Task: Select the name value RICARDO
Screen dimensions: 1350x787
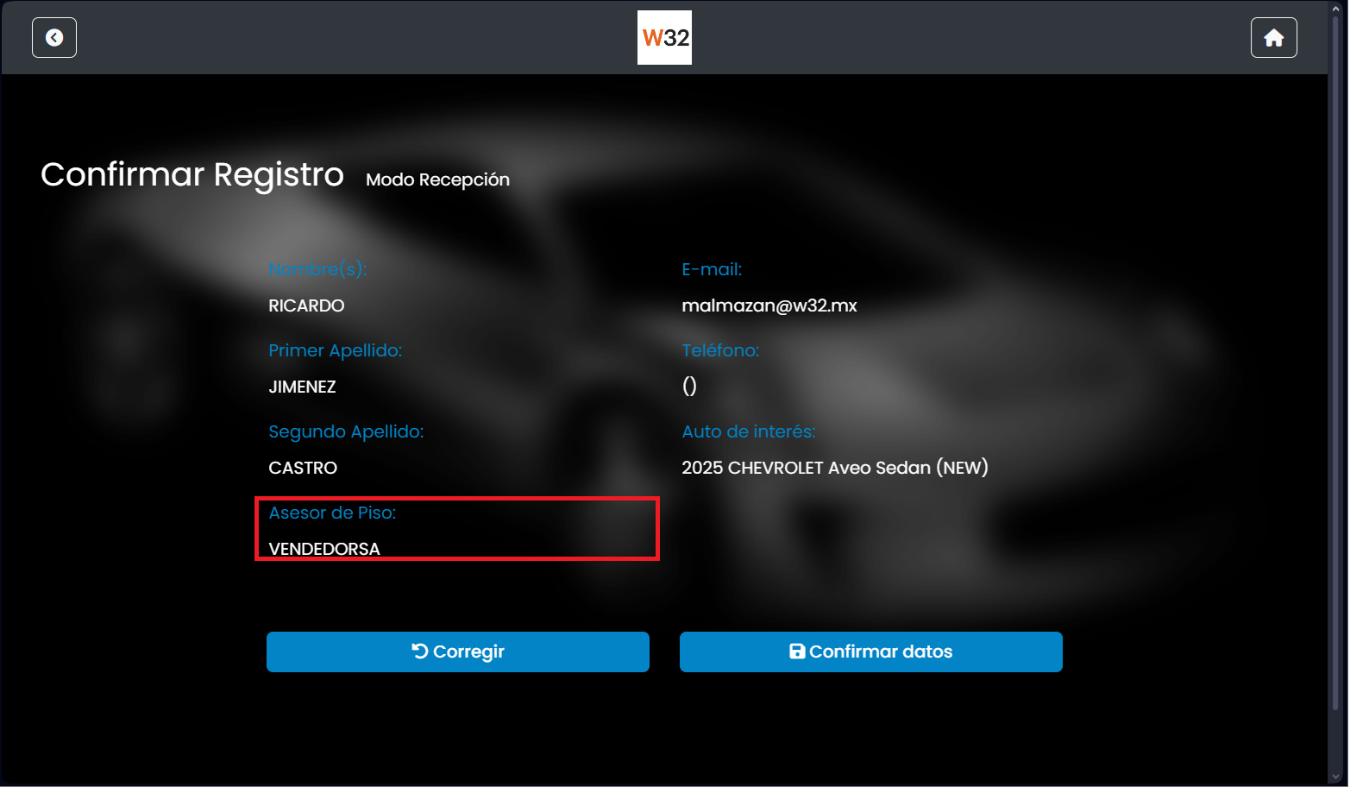Action: tap(307, 306)
